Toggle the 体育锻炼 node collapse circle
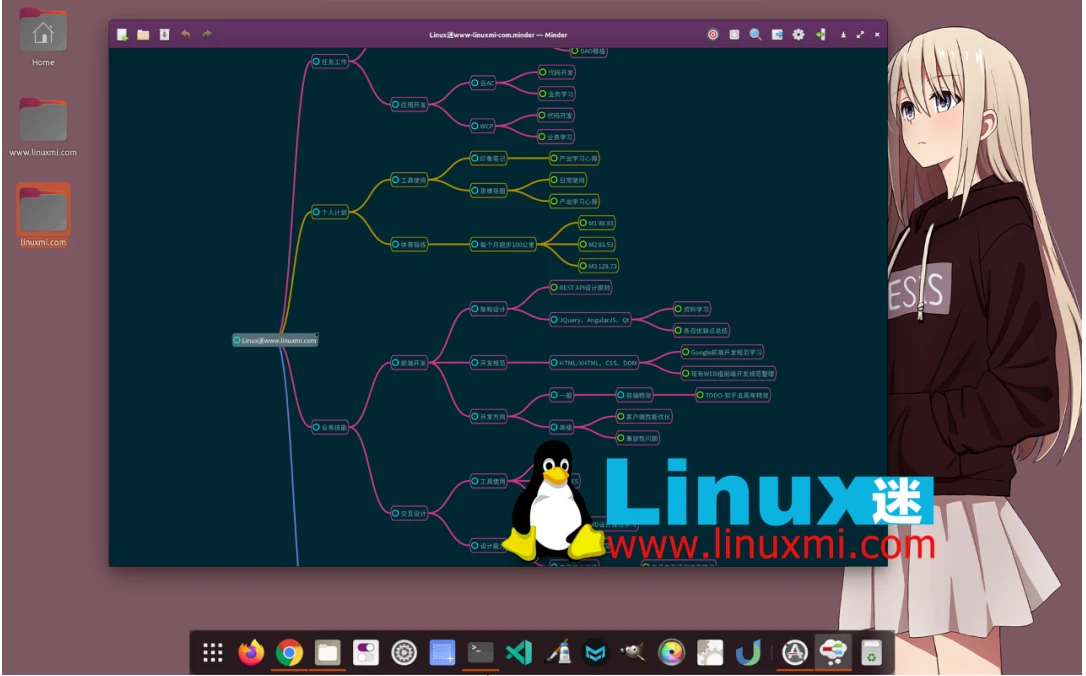 point(397,244)
